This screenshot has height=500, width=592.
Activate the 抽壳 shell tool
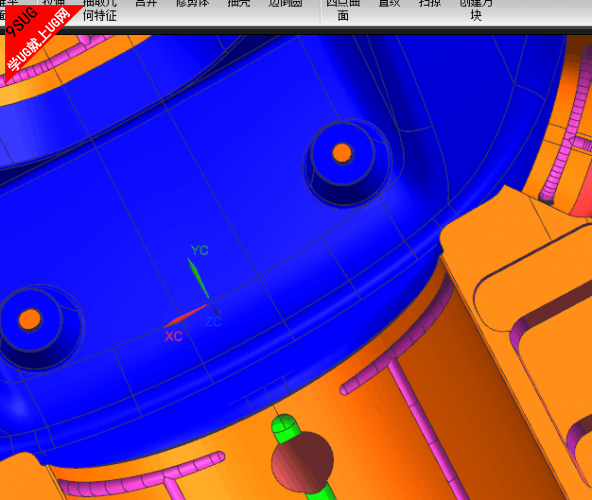point(239,3)
